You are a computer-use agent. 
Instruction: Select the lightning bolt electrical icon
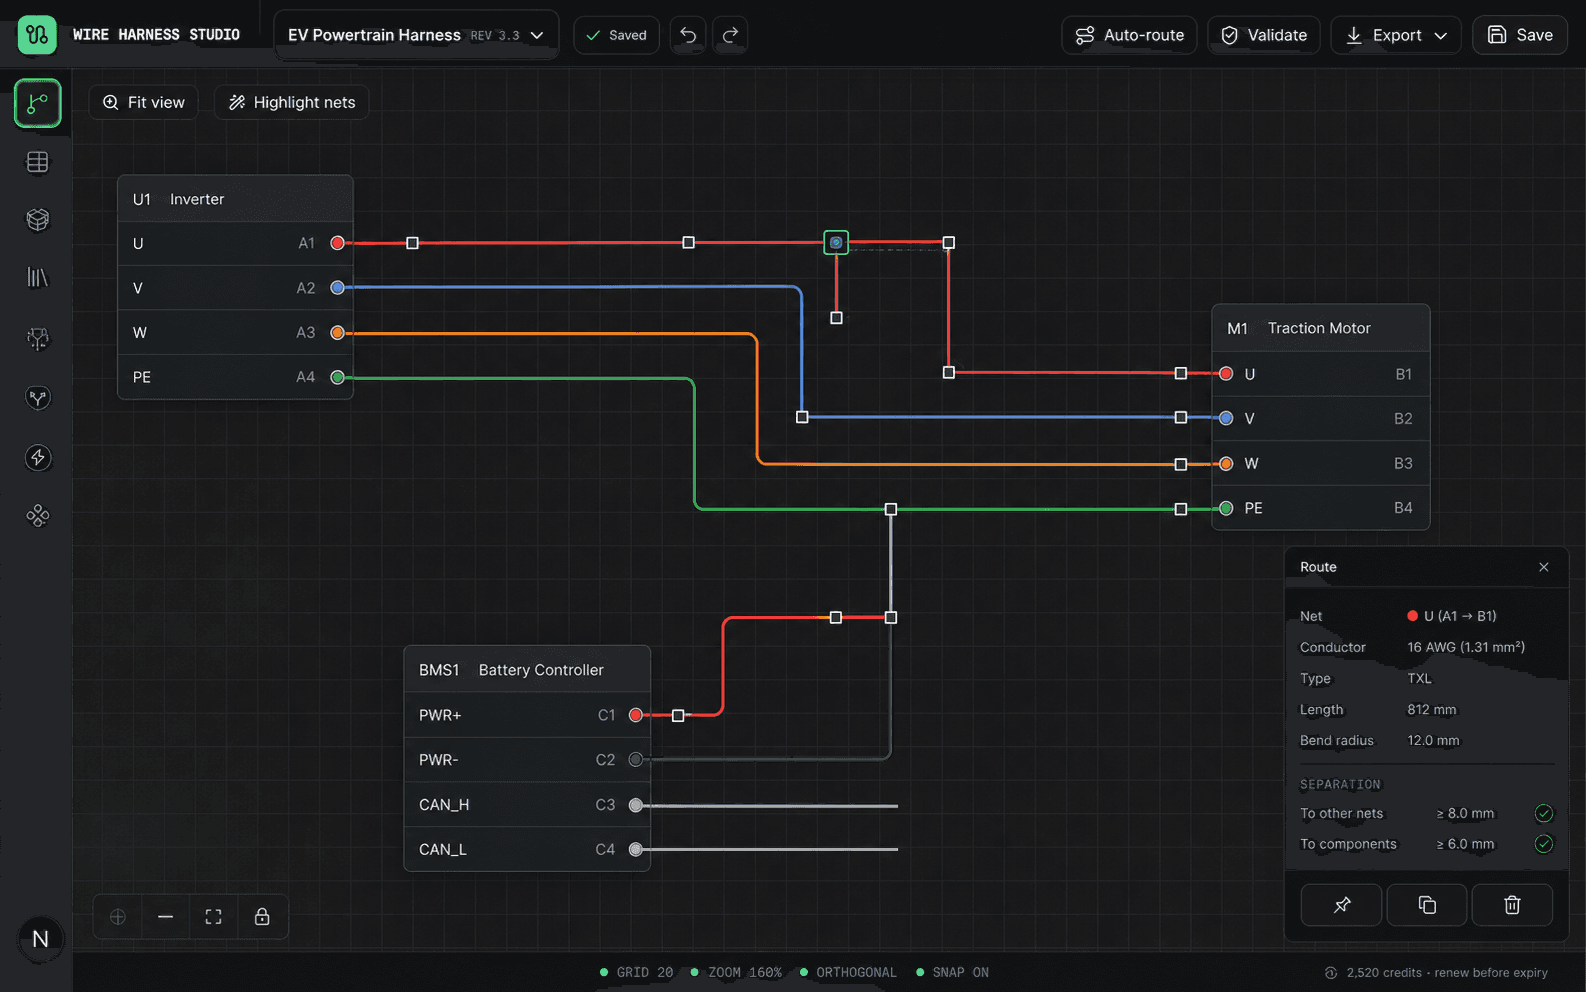38,458
